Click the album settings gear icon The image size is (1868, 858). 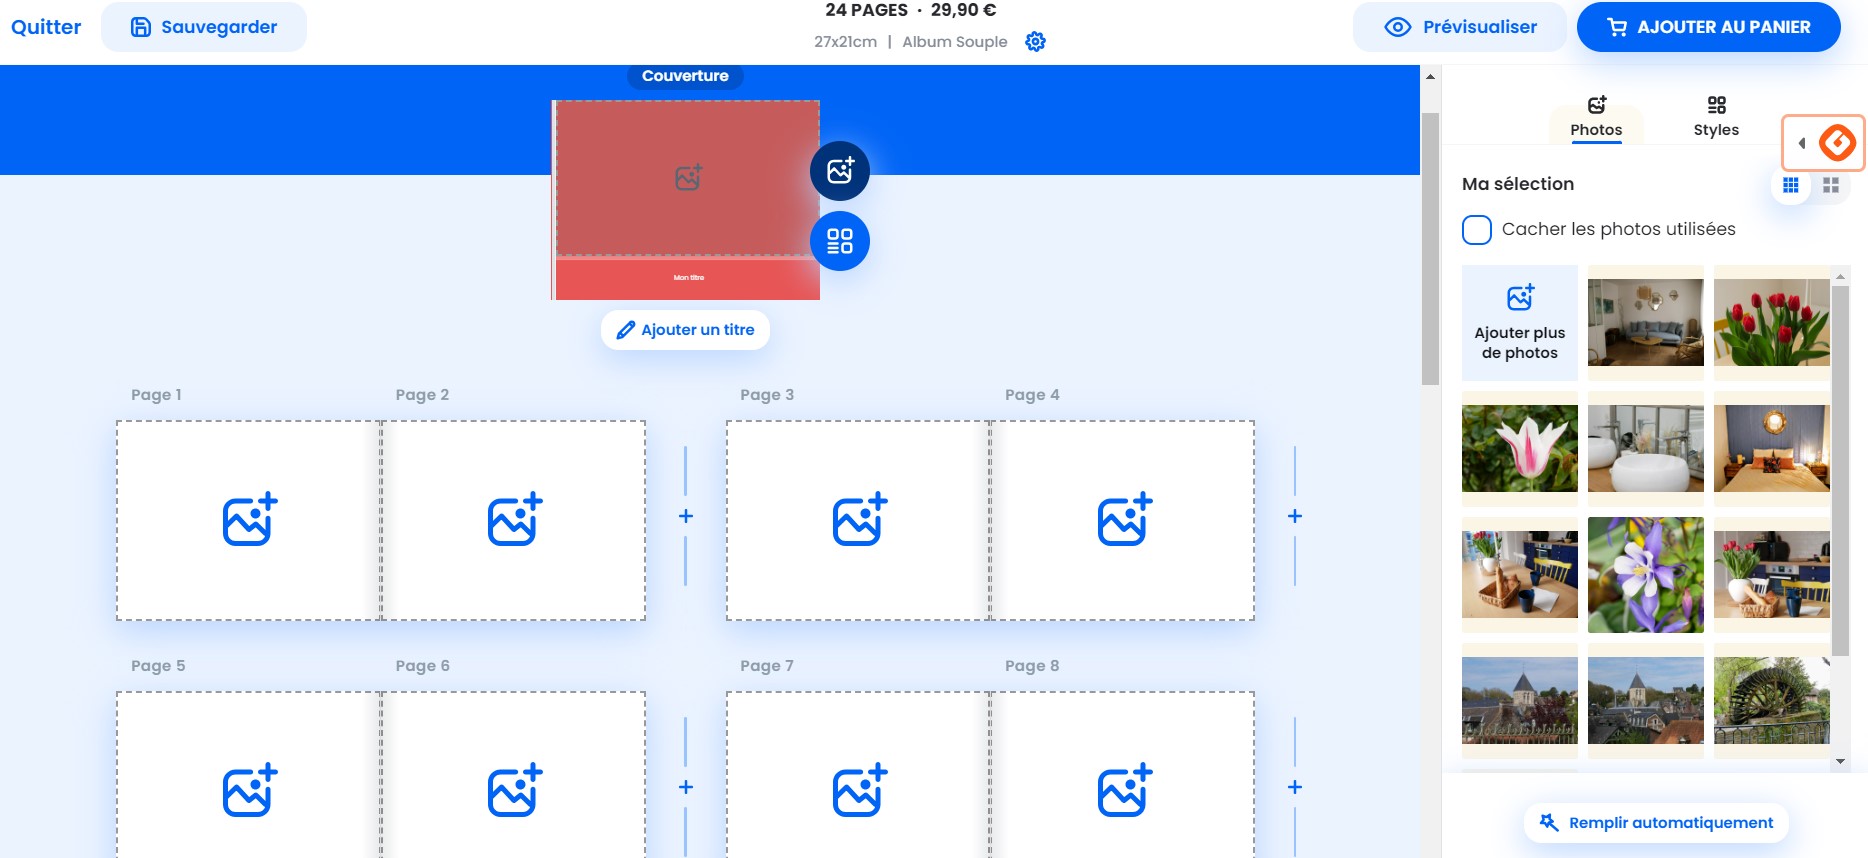click(1035, 41)
